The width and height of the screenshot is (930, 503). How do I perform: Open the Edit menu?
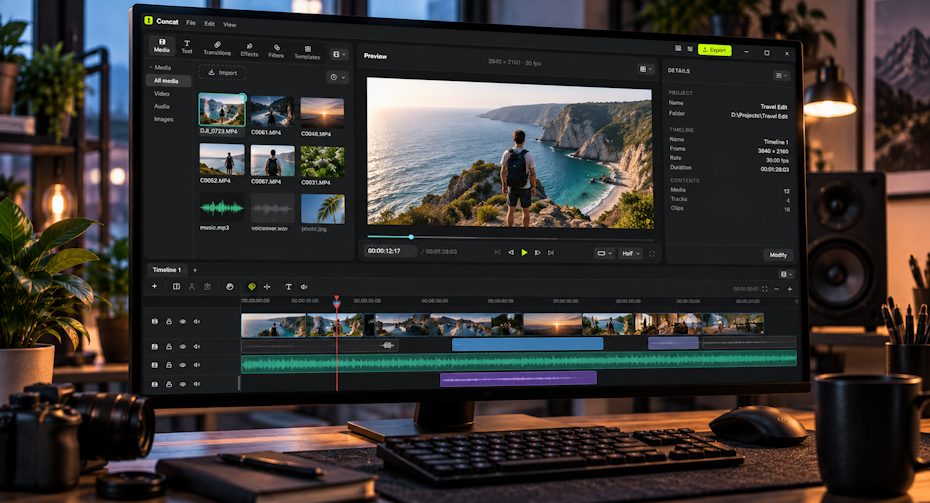[x=209, y=24]
